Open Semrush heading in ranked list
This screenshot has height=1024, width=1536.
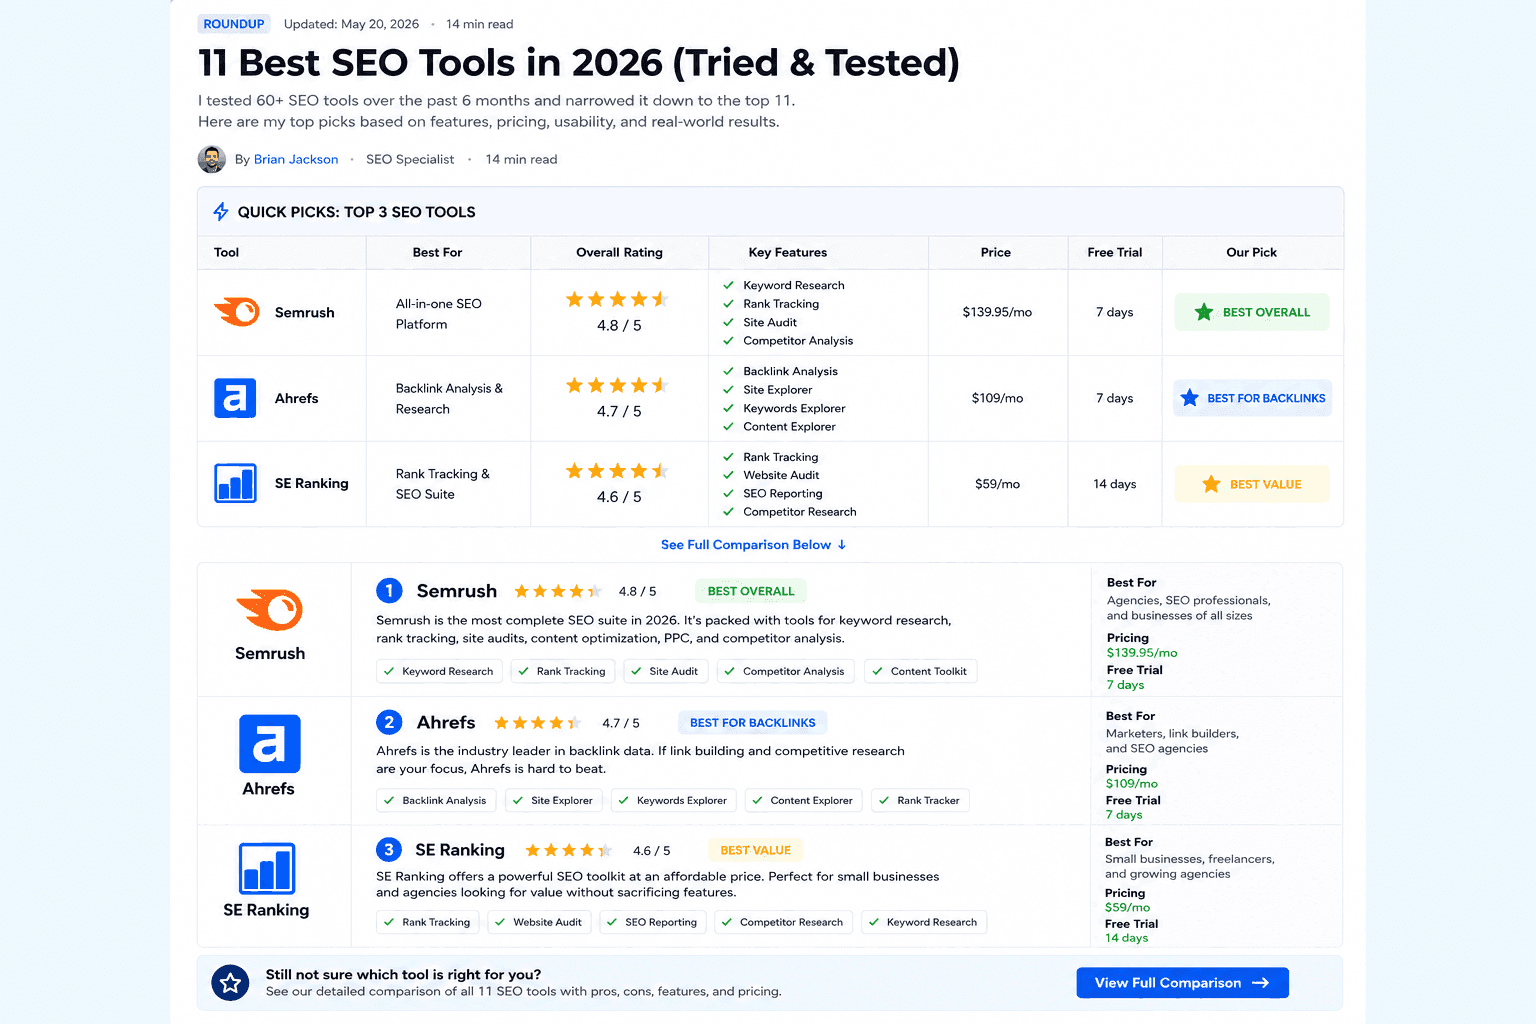(457, 591)
